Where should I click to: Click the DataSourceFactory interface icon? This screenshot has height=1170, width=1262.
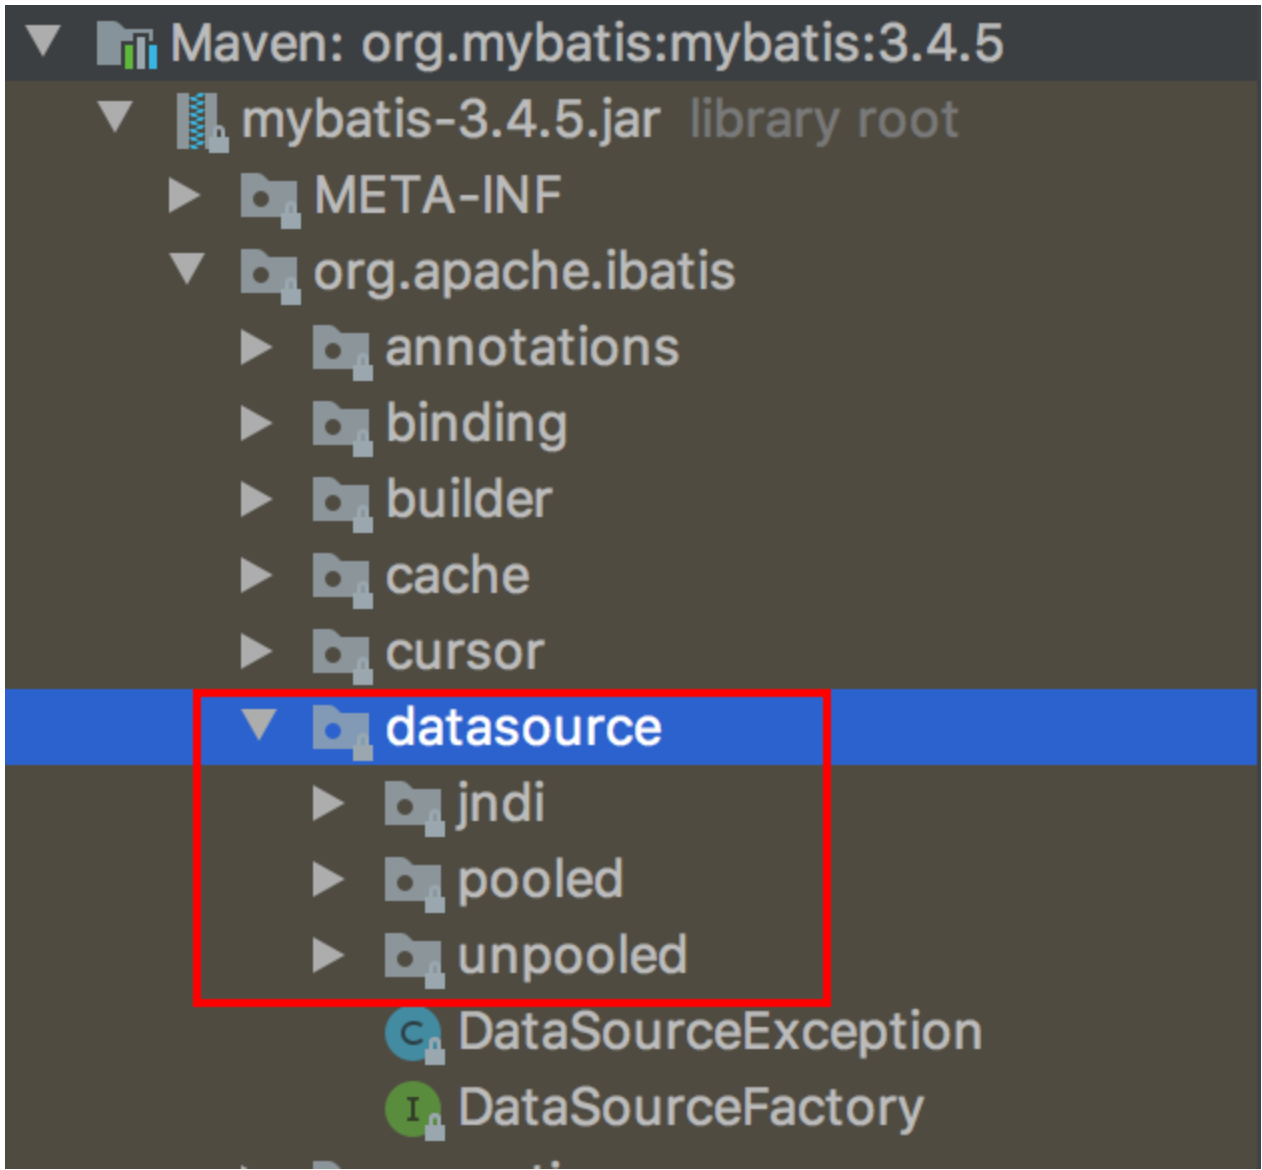[x=413, y=1109]
